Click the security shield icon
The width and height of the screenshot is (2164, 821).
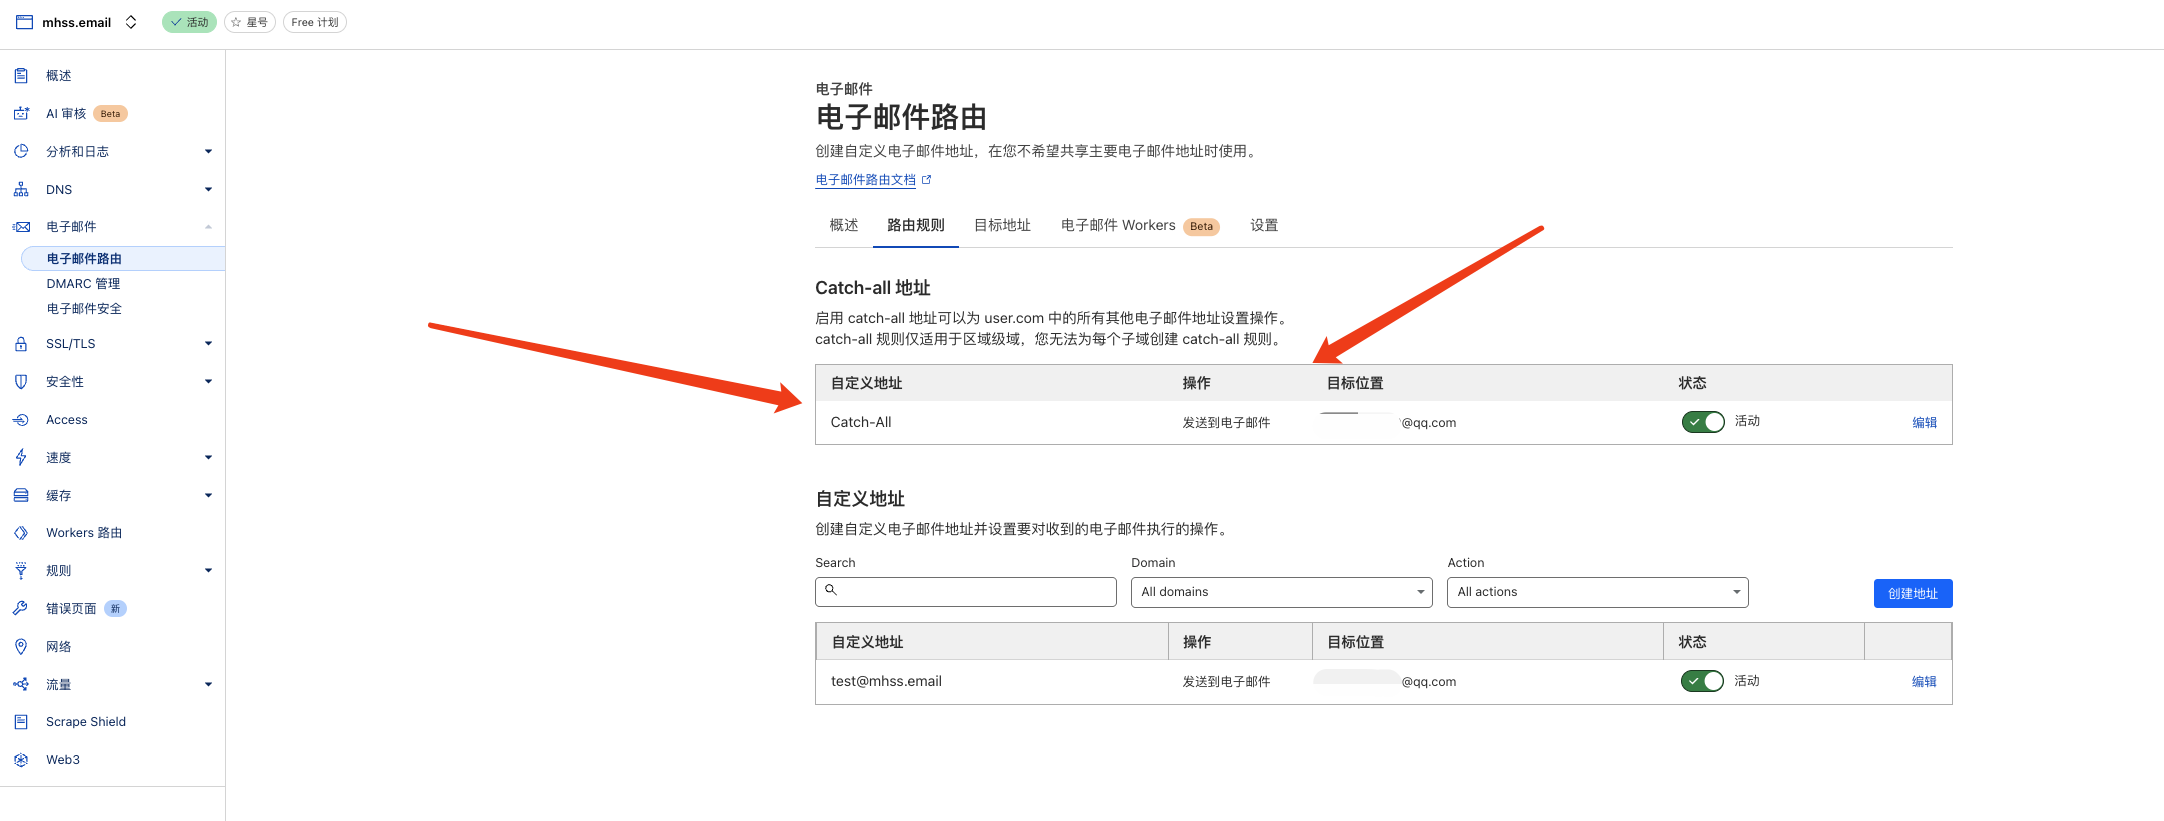21,382
